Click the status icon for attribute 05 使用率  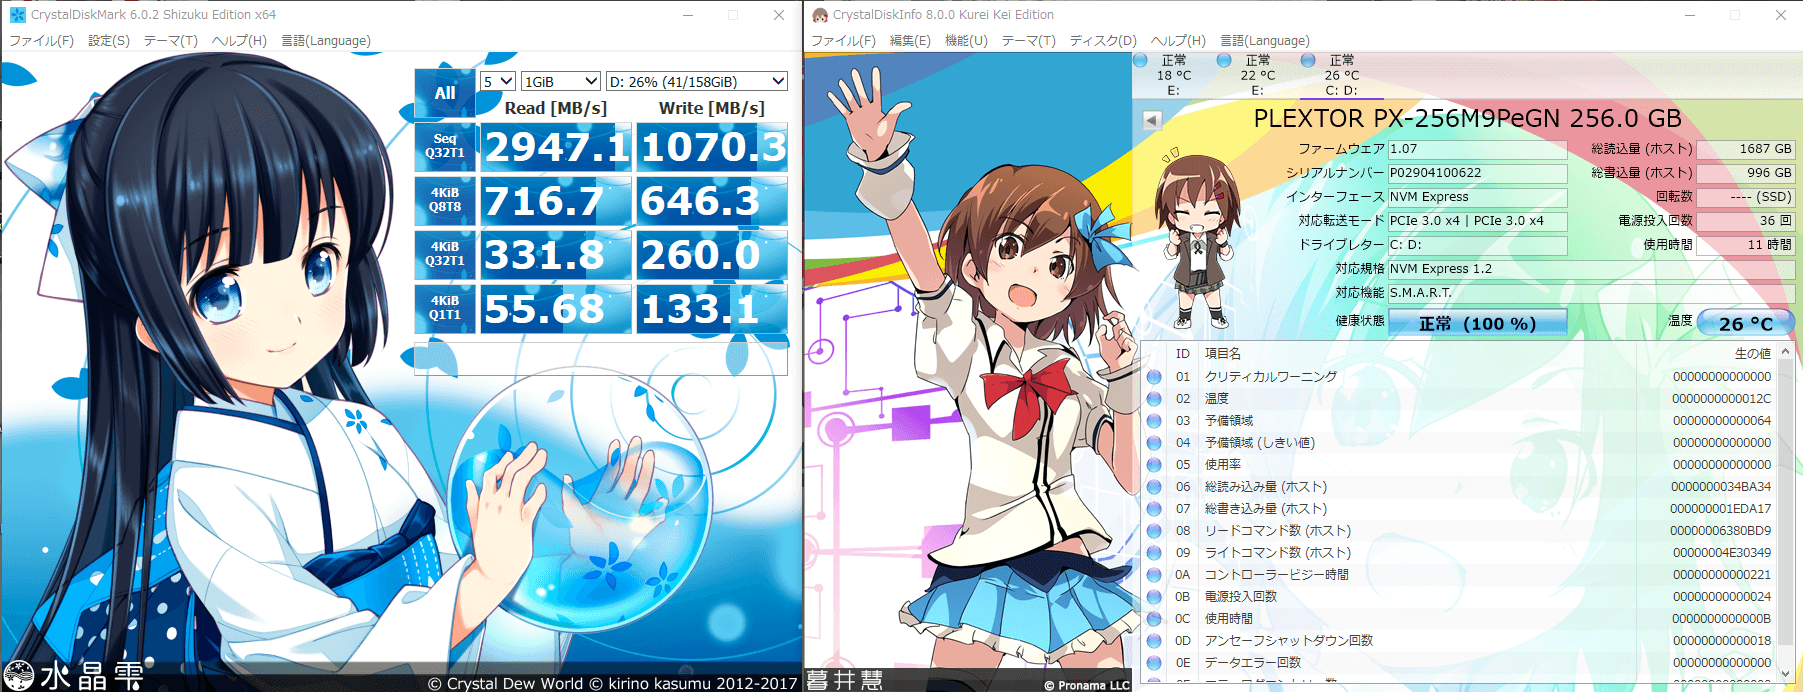1154,465
